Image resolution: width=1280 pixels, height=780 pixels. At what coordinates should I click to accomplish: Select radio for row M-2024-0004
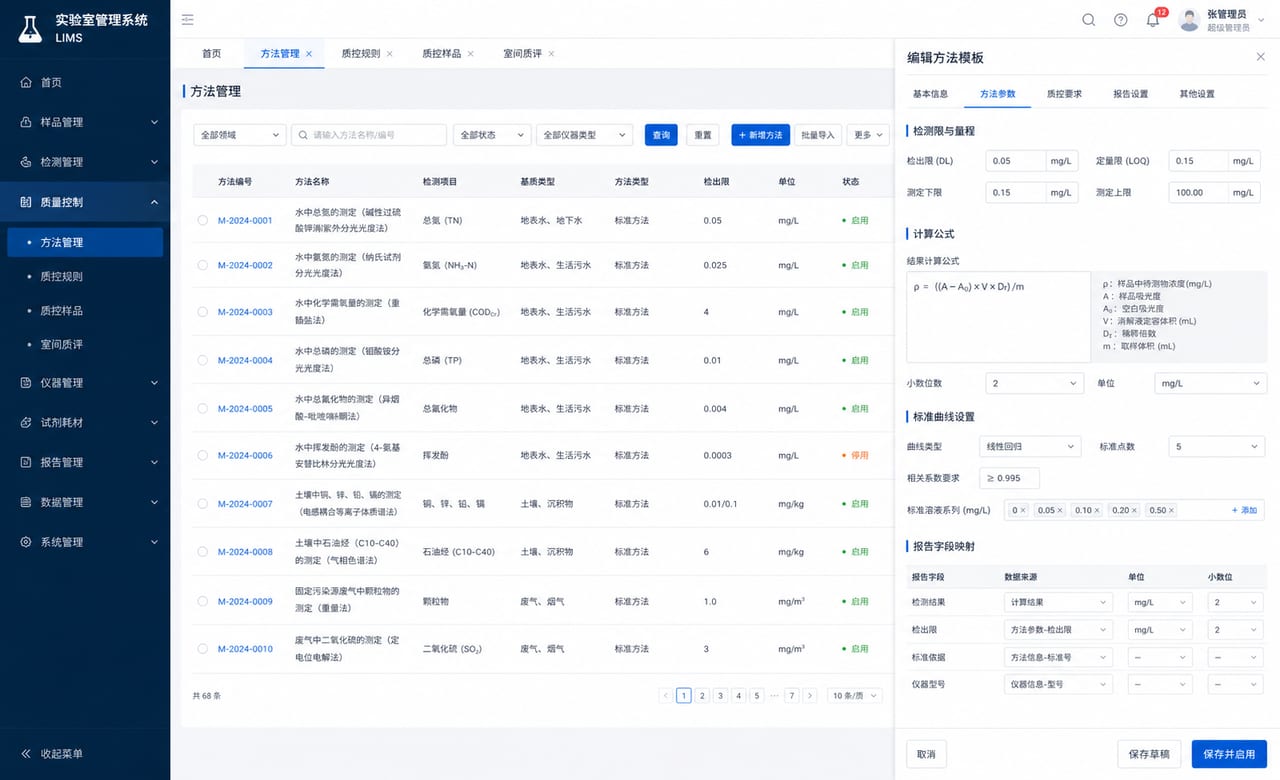tap(202, 360)
